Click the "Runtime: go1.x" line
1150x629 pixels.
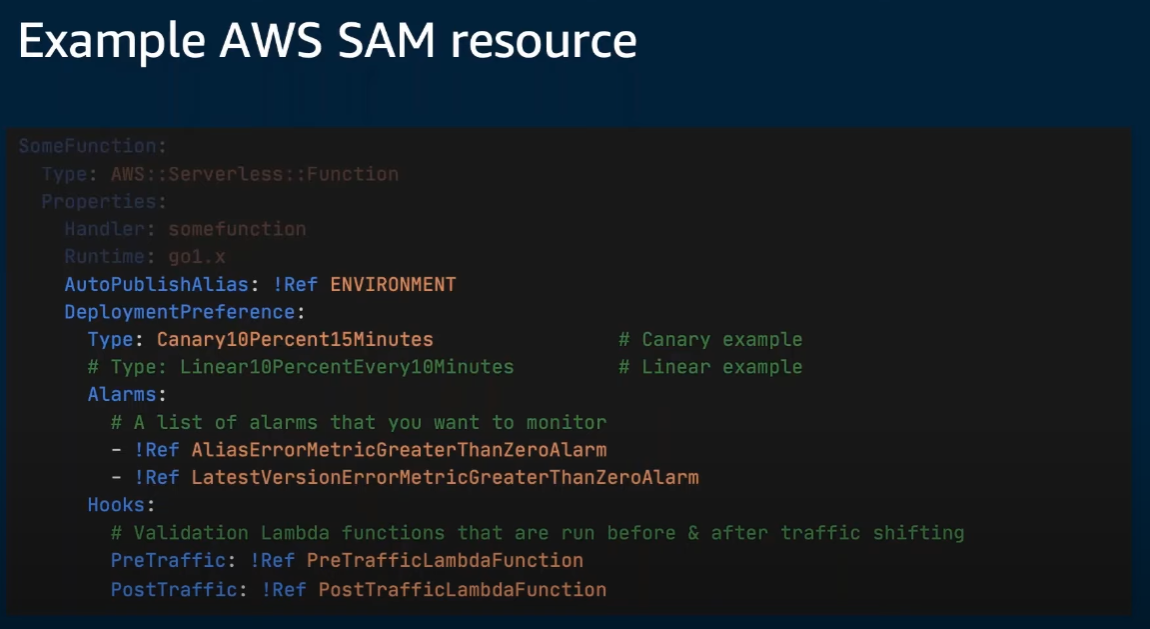tap(145, 257)
